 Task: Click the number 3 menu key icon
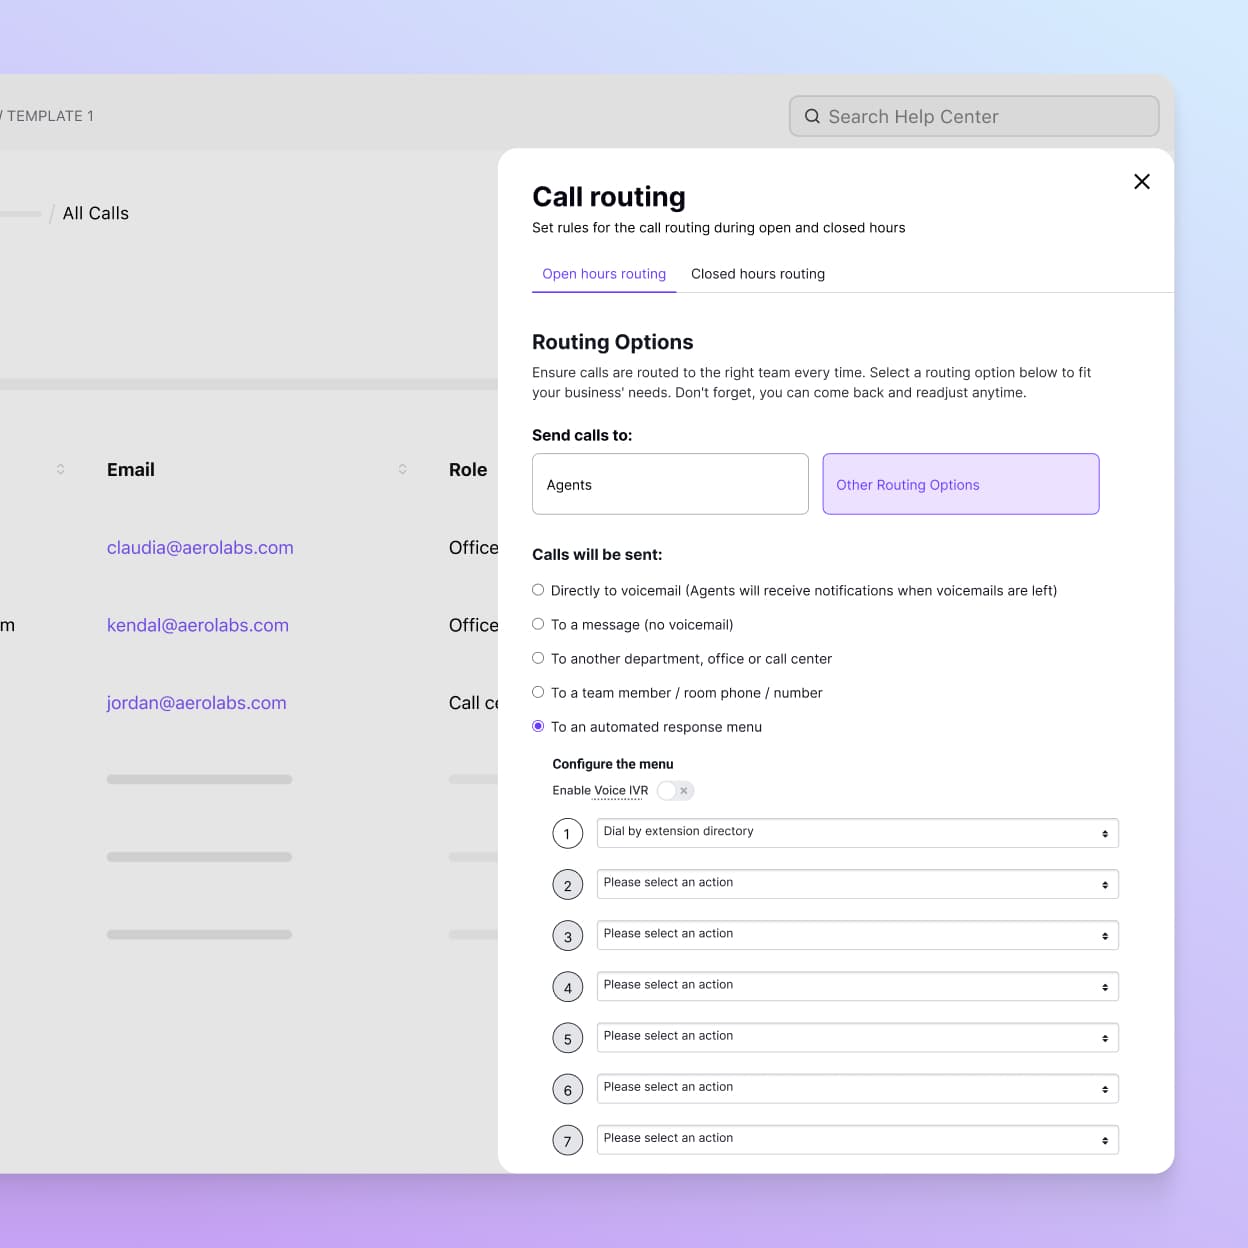click(x=567, y=936)
